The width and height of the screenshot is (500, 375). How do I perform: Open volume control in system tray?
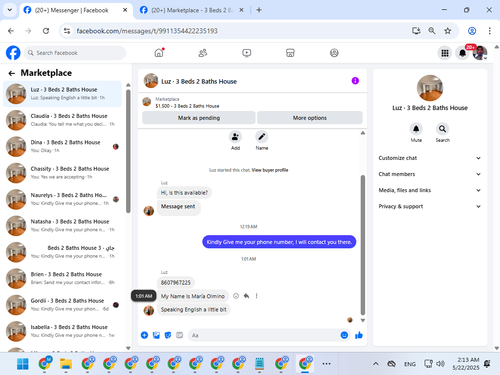440,364
